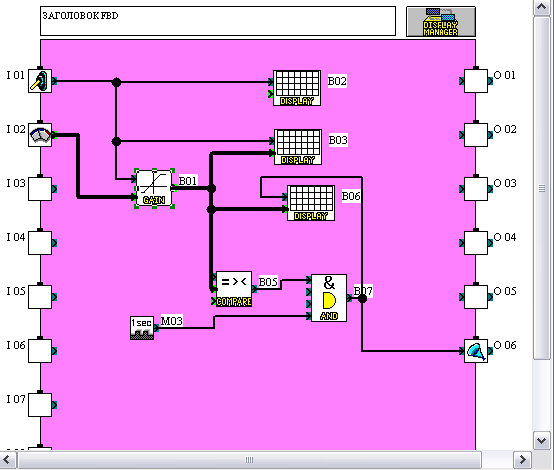This screenshot has width=554, height=470.
Task: Click the empty output block O 01
Action: click(x=476, y=81)
